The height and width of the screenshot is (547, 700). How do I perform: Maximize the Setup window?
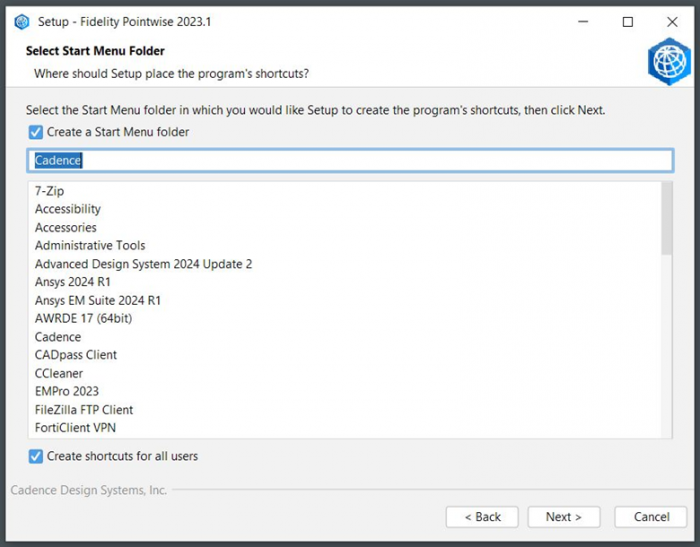point(628,21)
